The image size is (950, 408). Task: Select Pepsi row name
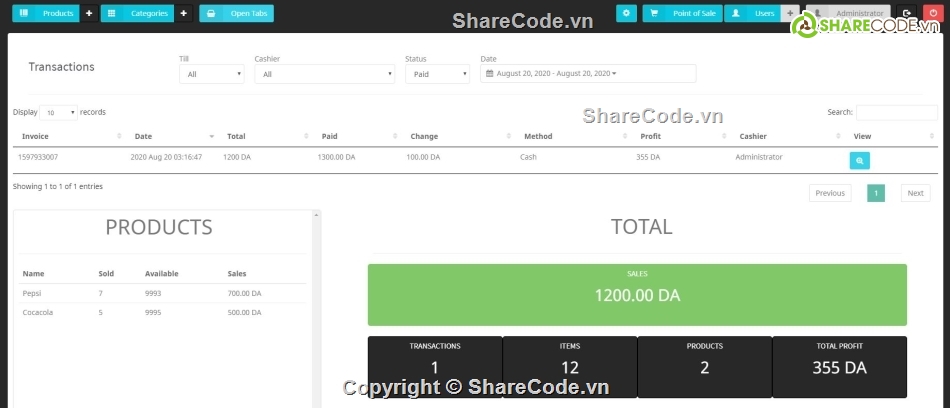(x=32, y=293)
